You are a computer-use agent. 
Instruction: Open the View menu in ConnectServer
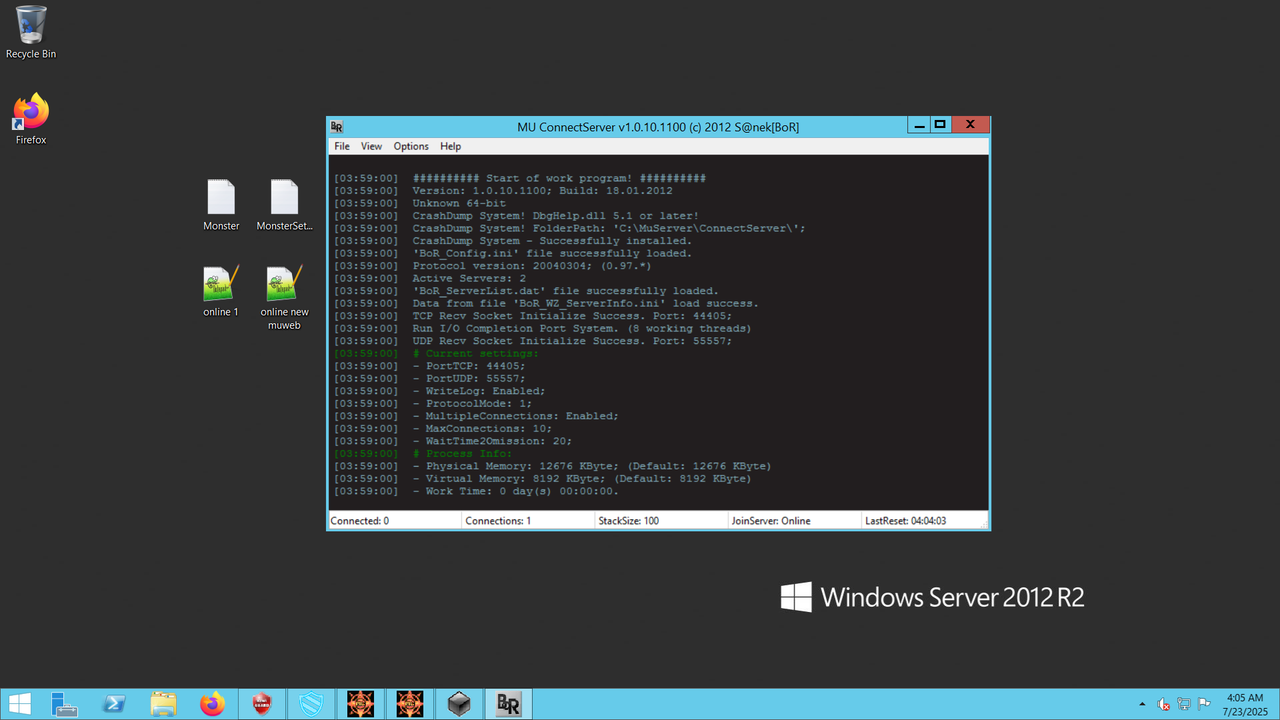[x=371, y=146]
